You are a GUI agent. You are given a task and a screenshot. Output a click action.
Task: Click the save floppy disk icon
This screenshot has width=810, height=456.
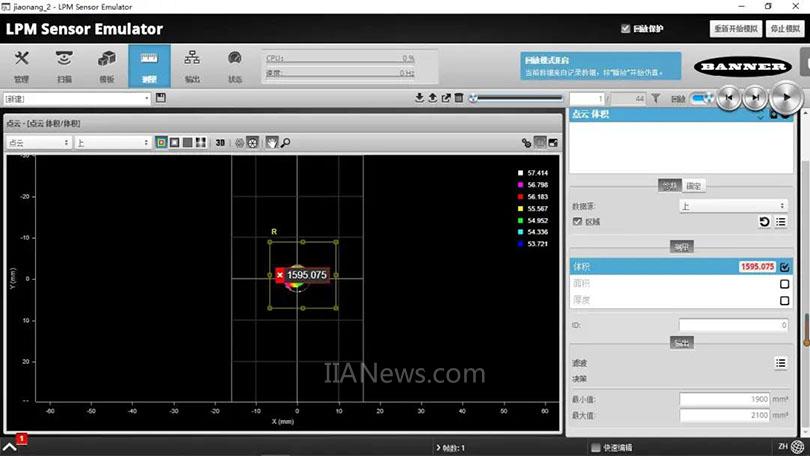tap(160, 98)
